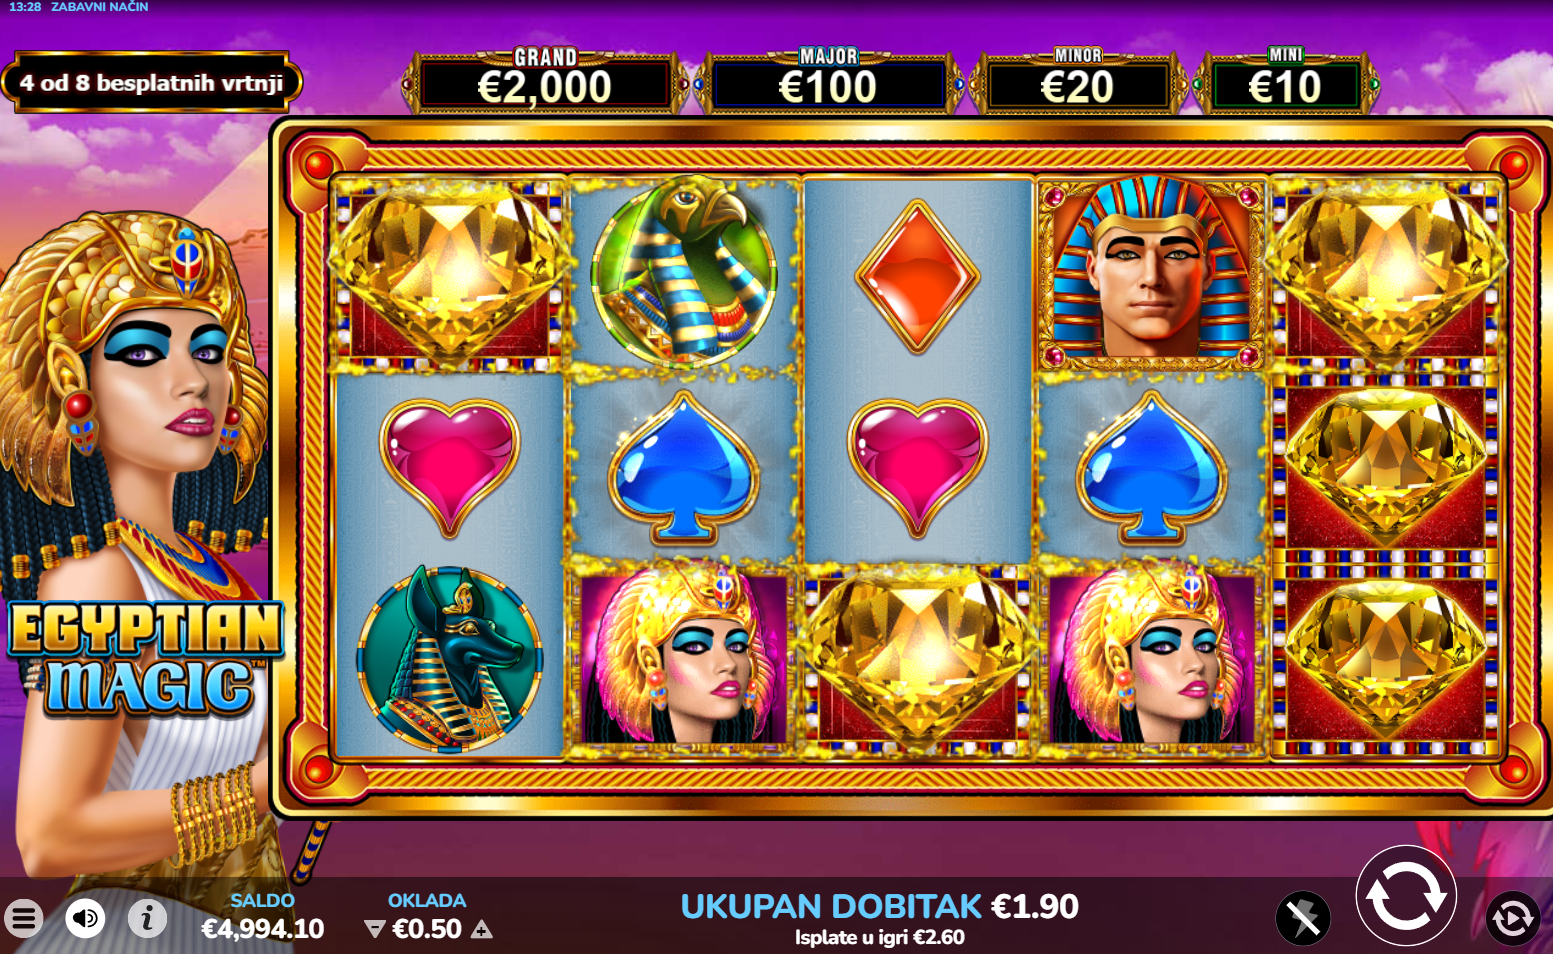This screenshot has height=954, width=1553.
Task: Click the Egyptian Magic logo
Action: [145, 658]
